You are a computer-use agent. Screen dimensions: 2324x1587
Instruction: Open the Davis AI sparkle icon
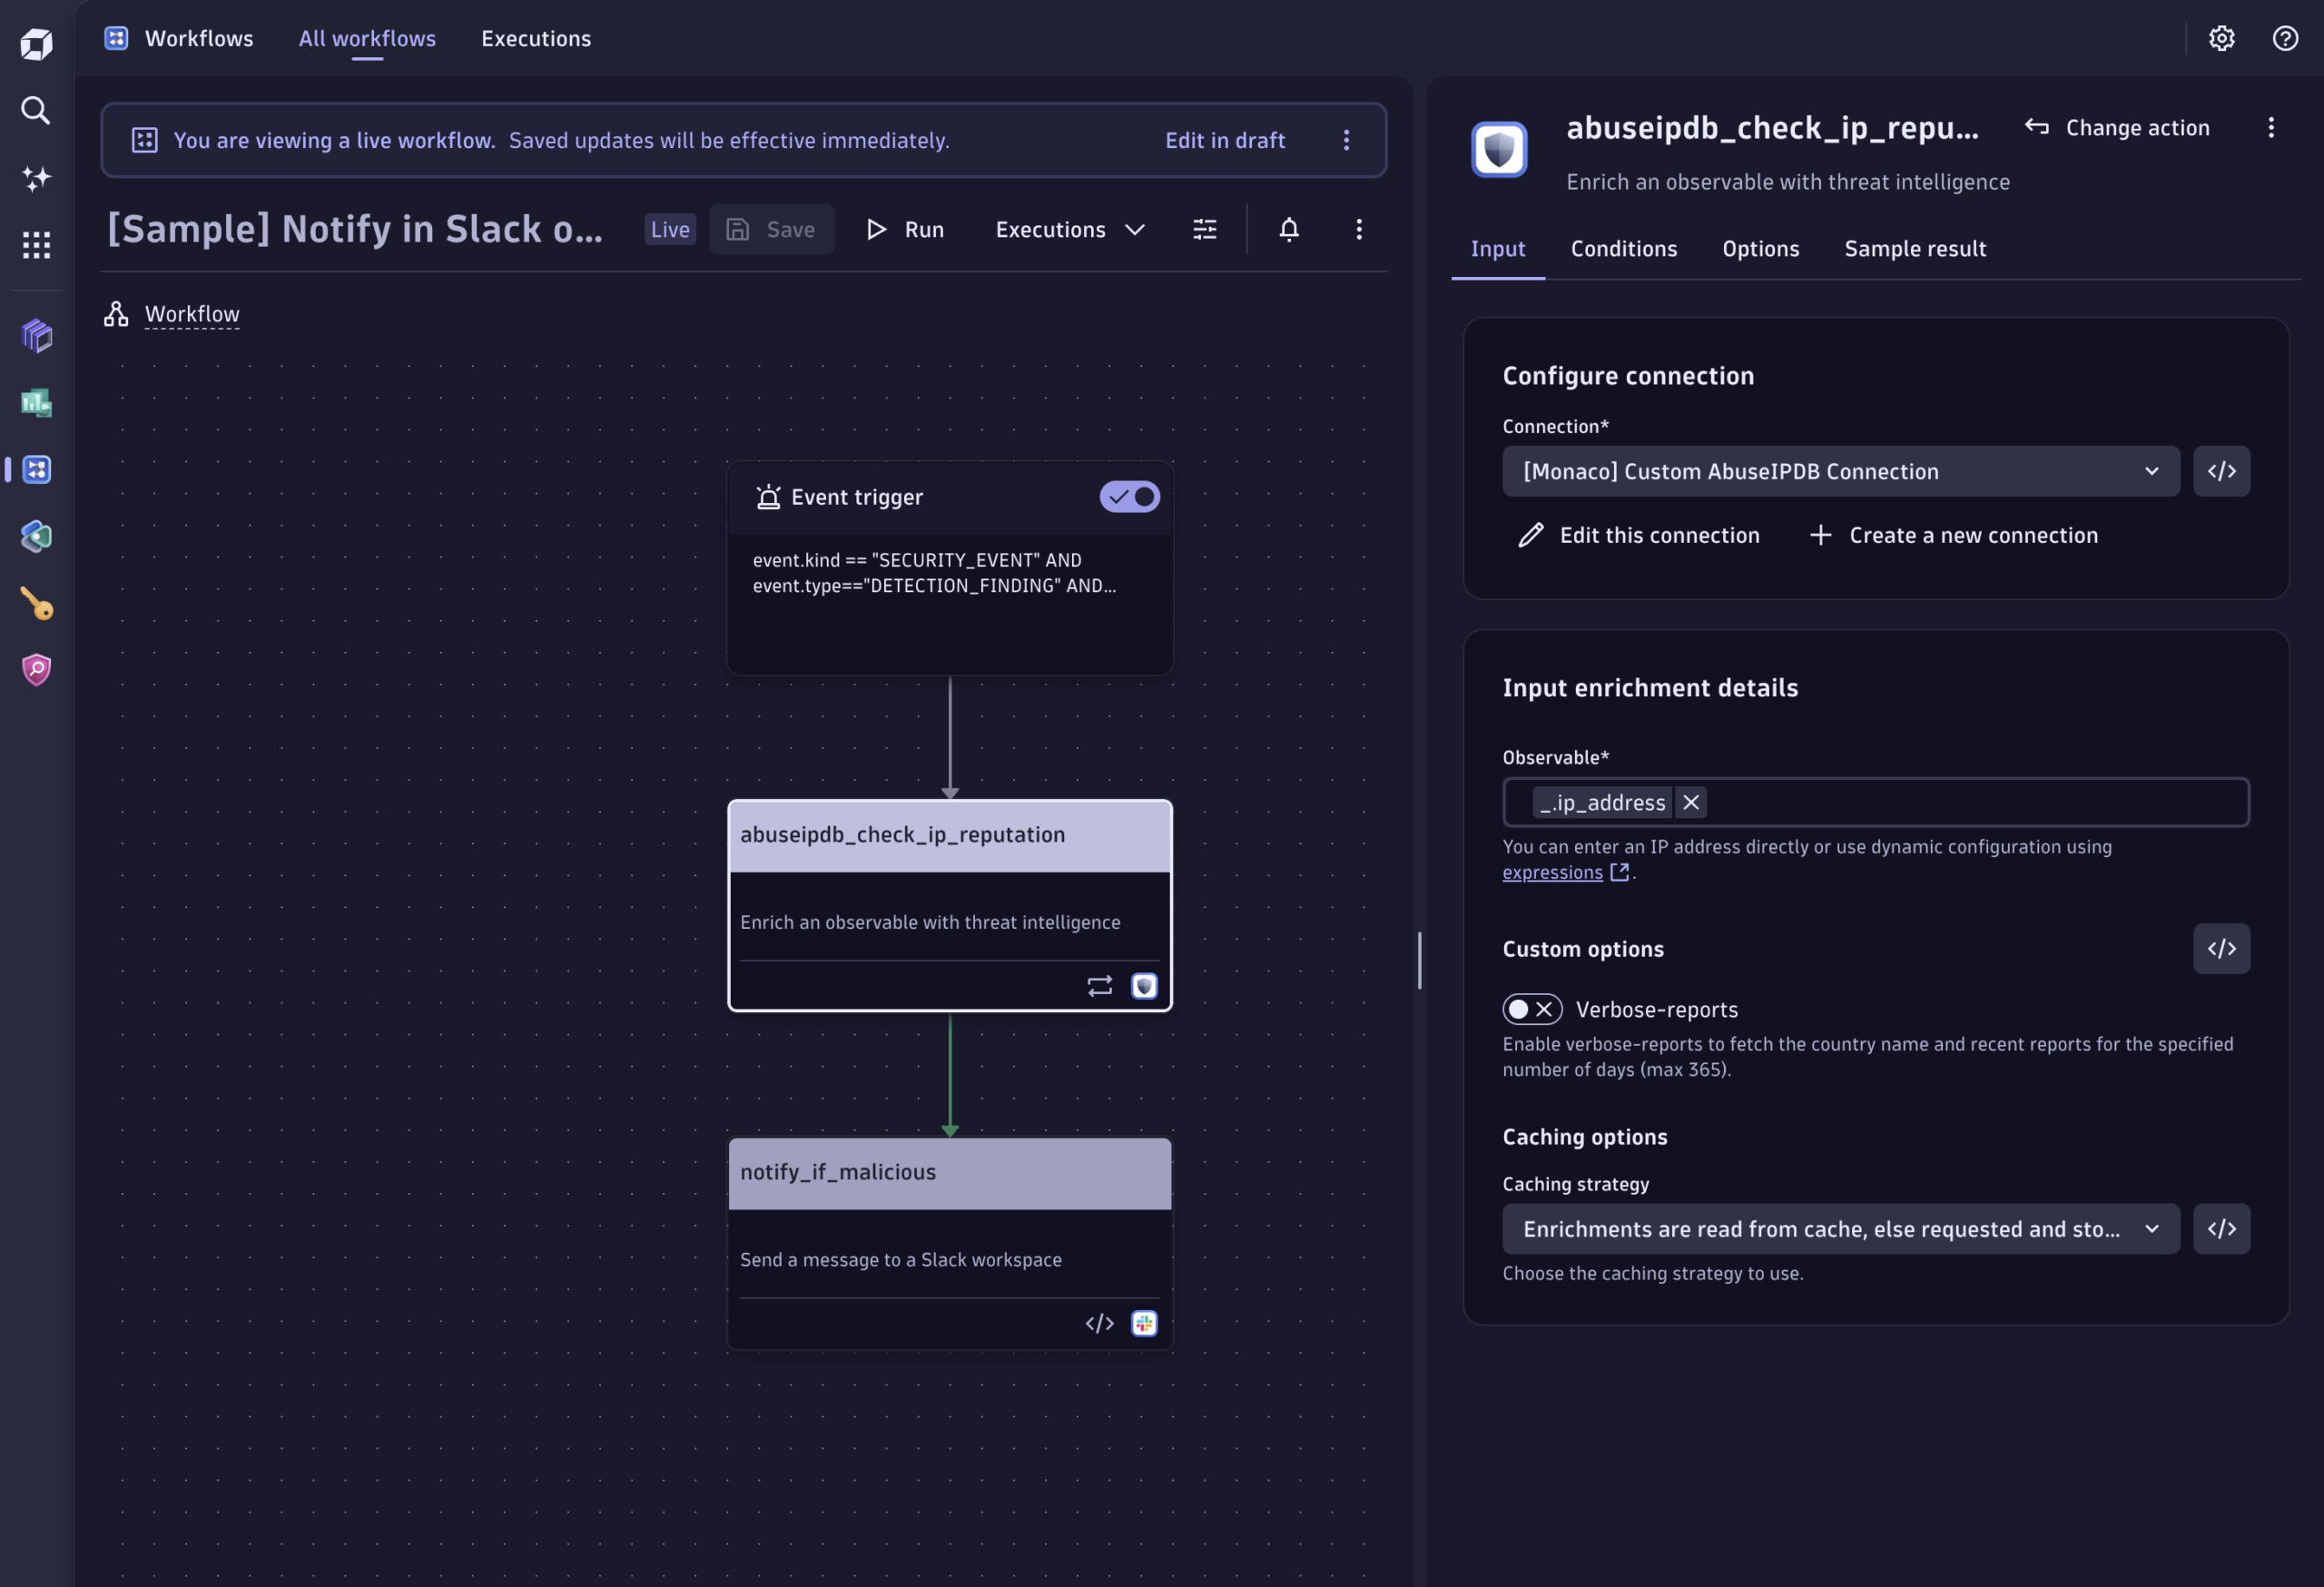click(x=36, y=178)
